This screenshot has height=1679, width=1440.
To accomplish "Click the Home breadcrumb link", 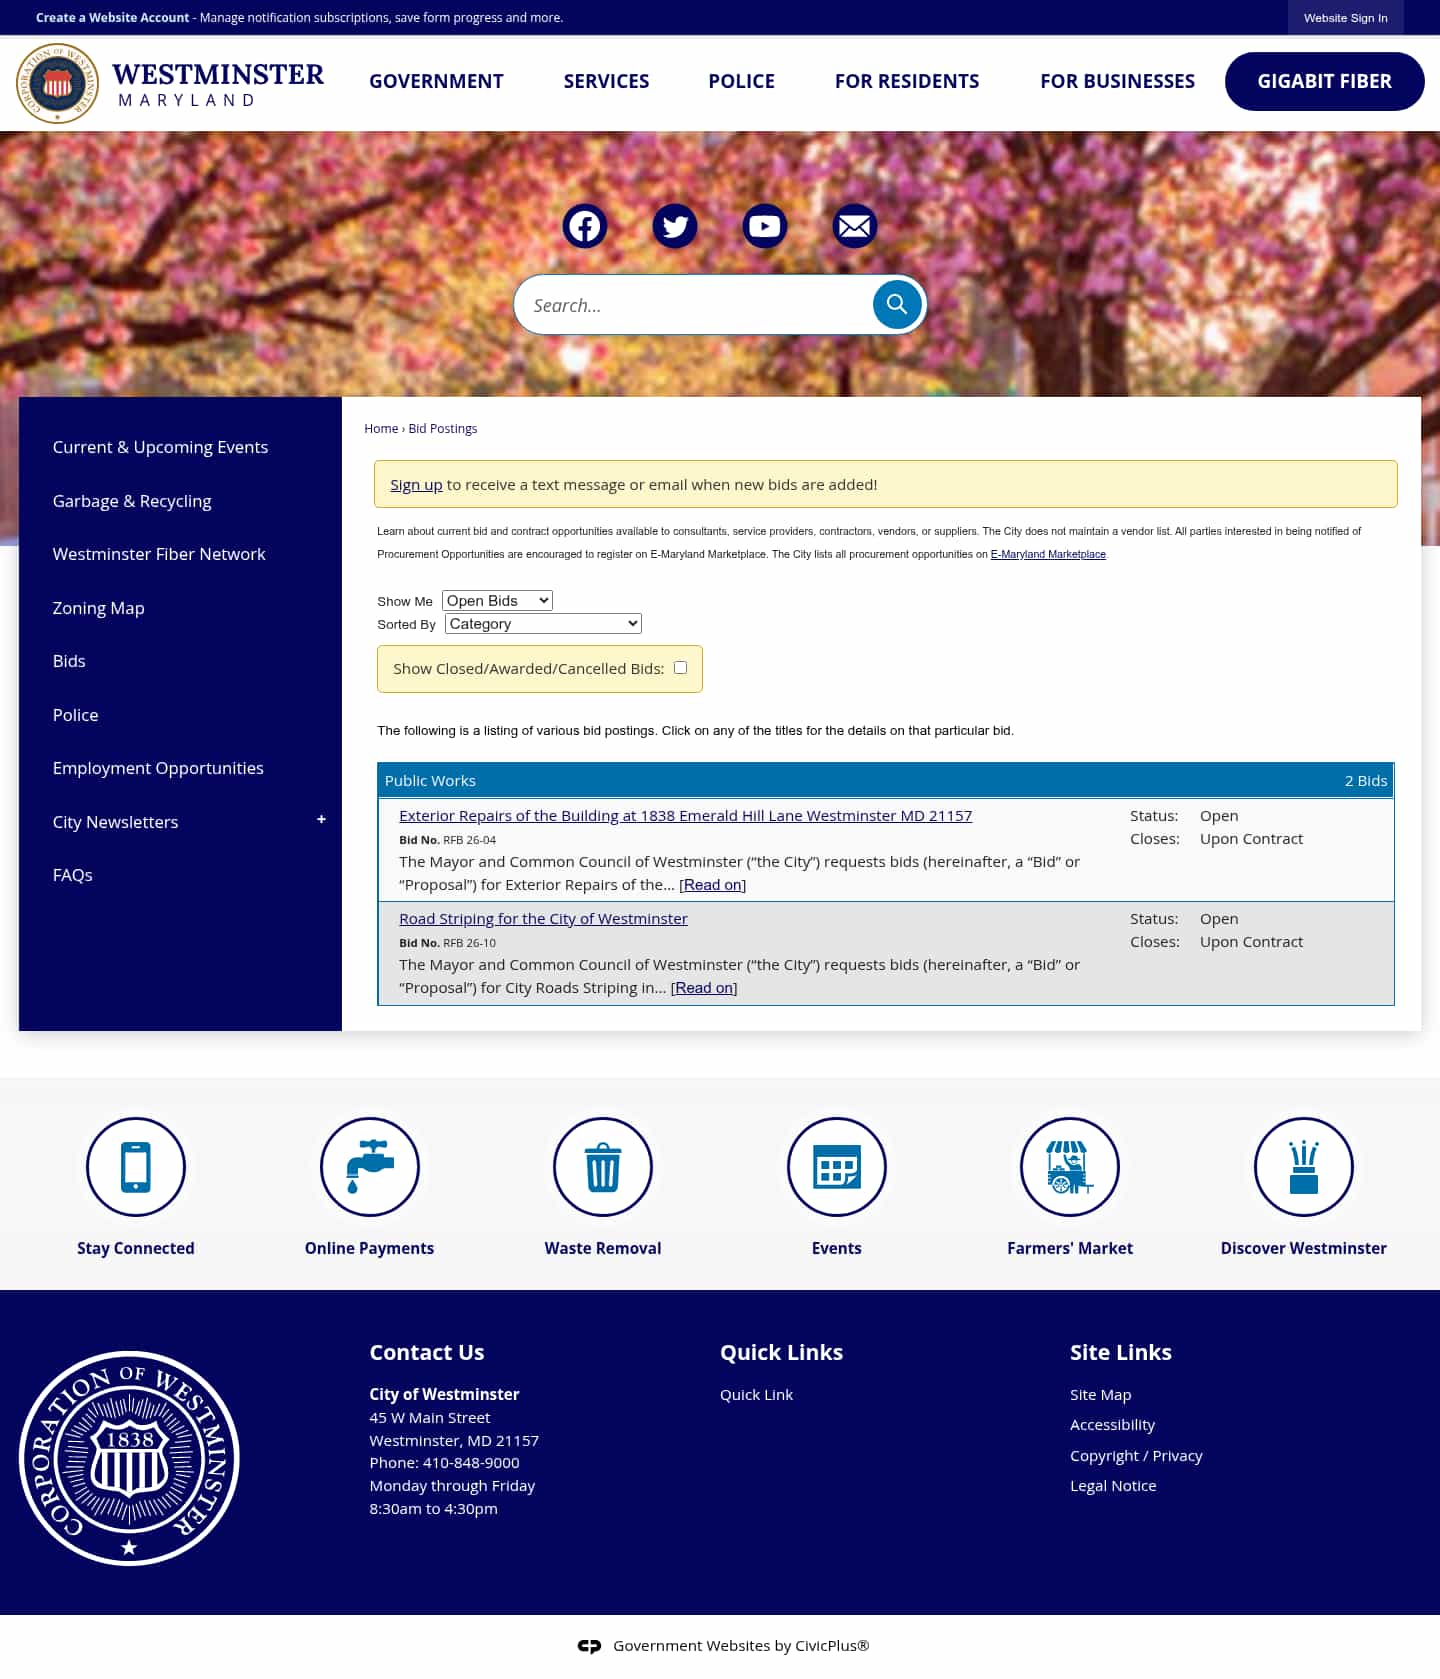I will pos(381,429).
